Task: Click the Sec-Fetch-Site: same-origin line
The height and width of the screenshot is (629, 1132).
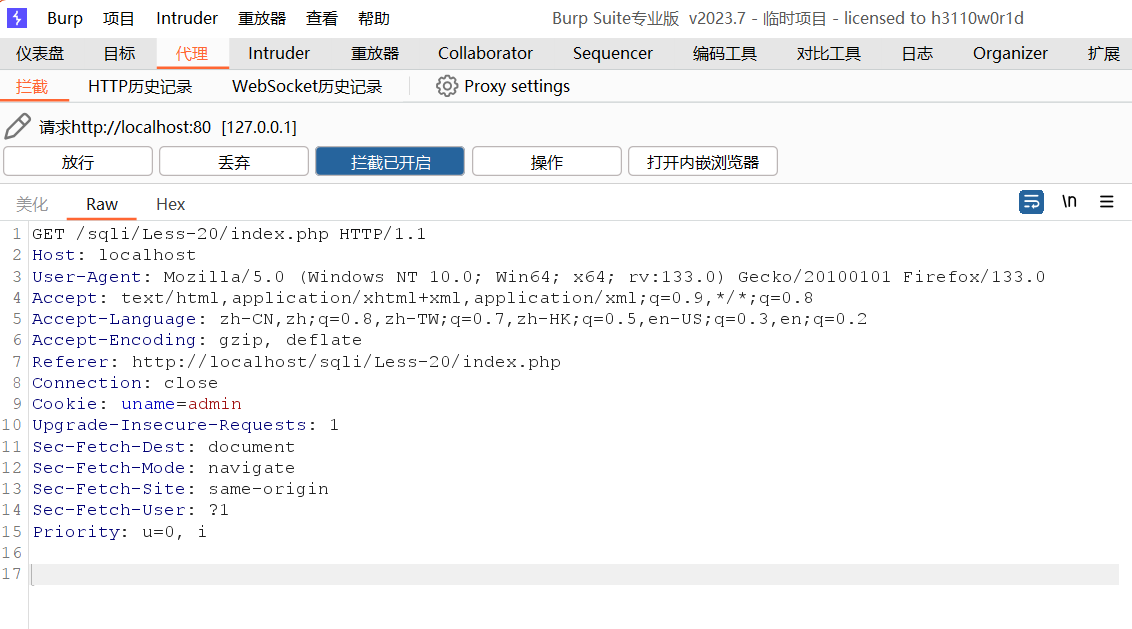Action: pyautogui.click(x=180, y=489)
